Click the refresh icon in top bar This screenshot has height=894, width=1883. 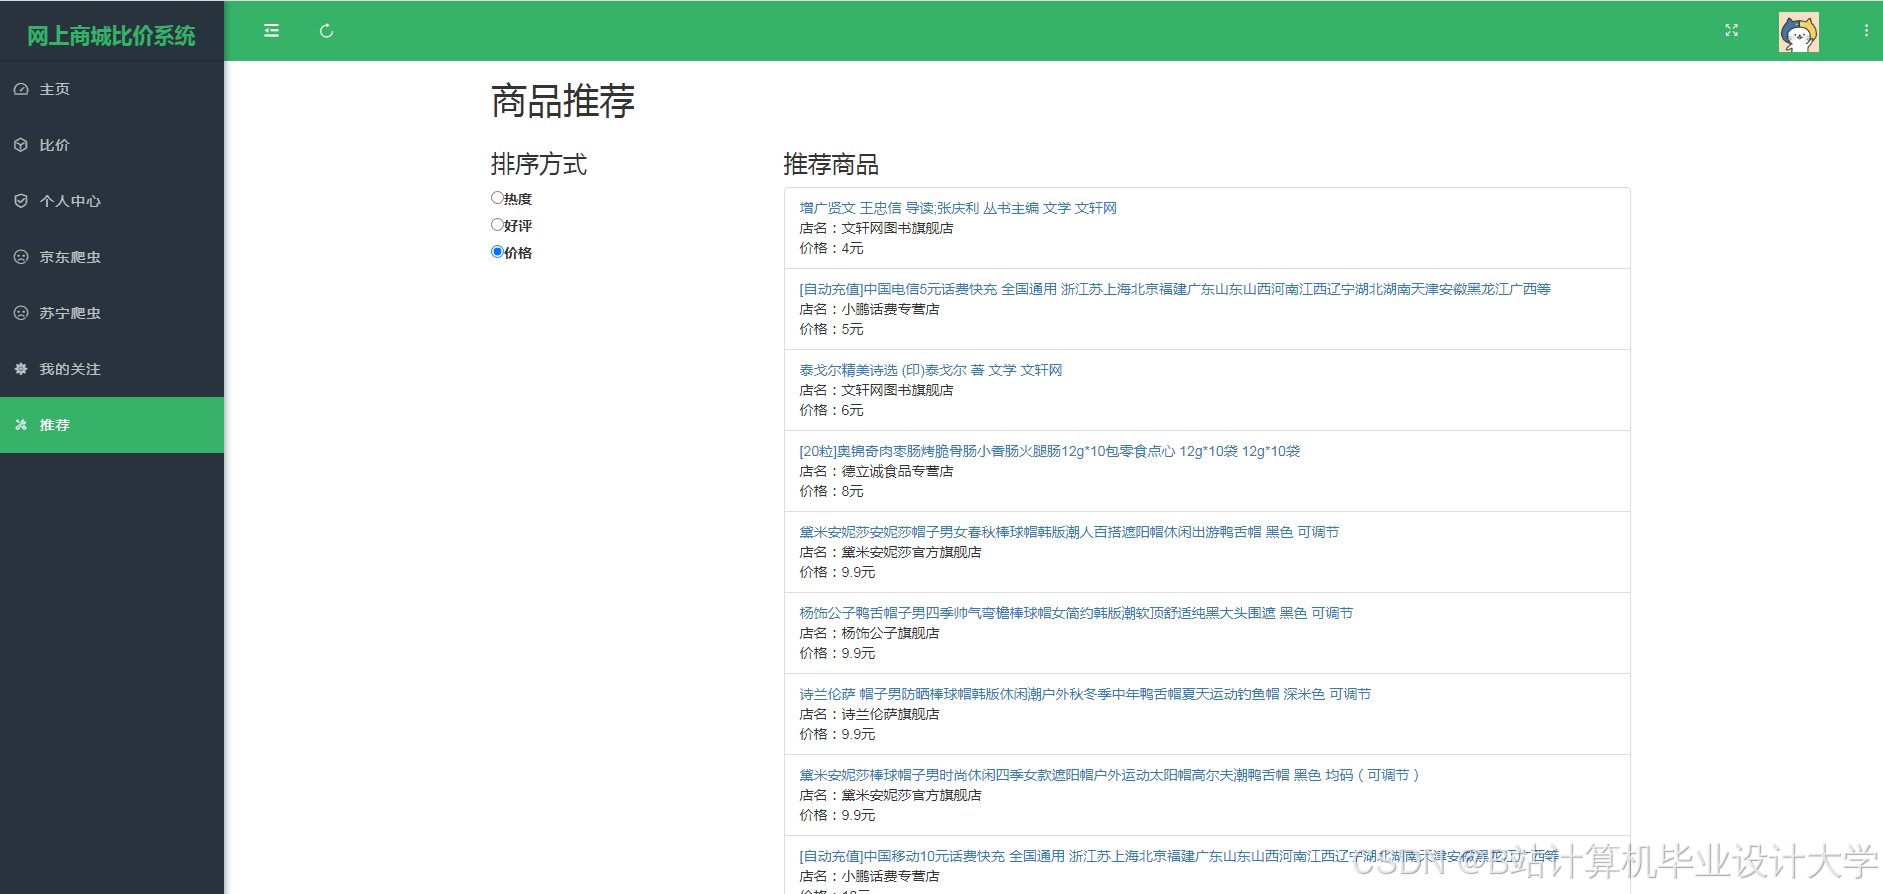coord(326,31)
